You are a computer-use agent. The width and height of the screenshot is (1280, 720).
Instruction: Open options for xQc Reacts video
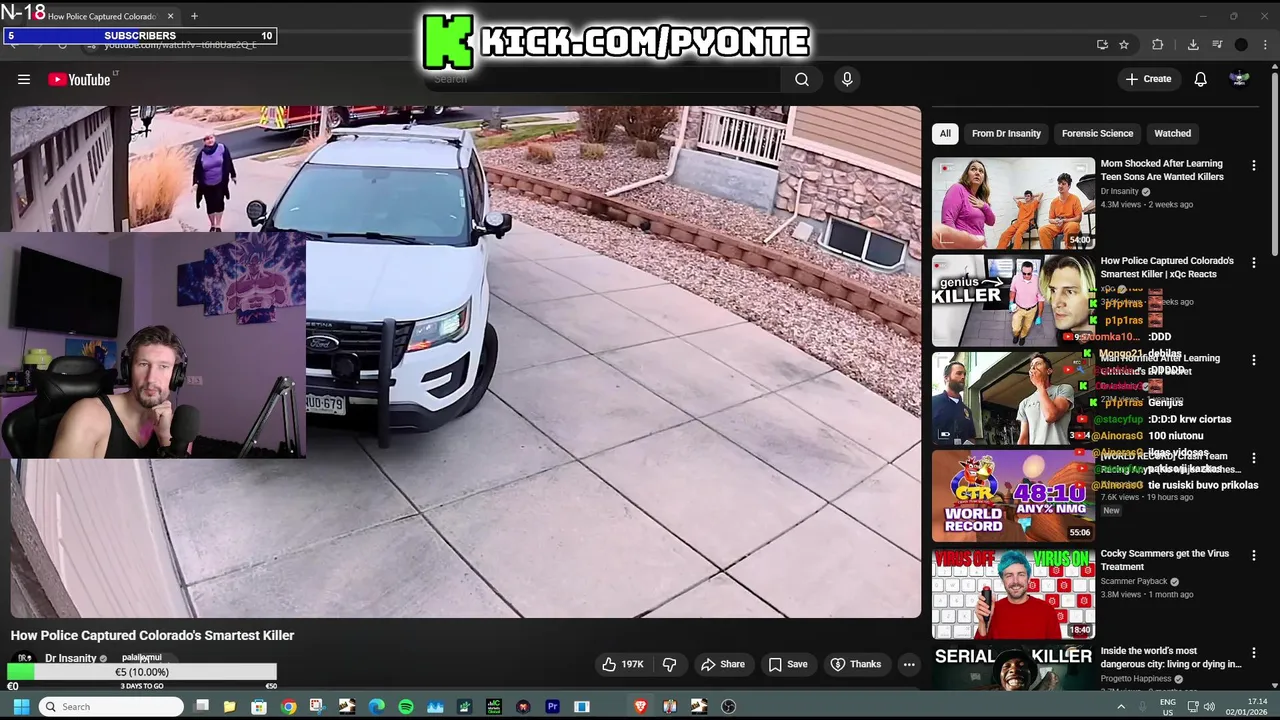click(1254, 263)
